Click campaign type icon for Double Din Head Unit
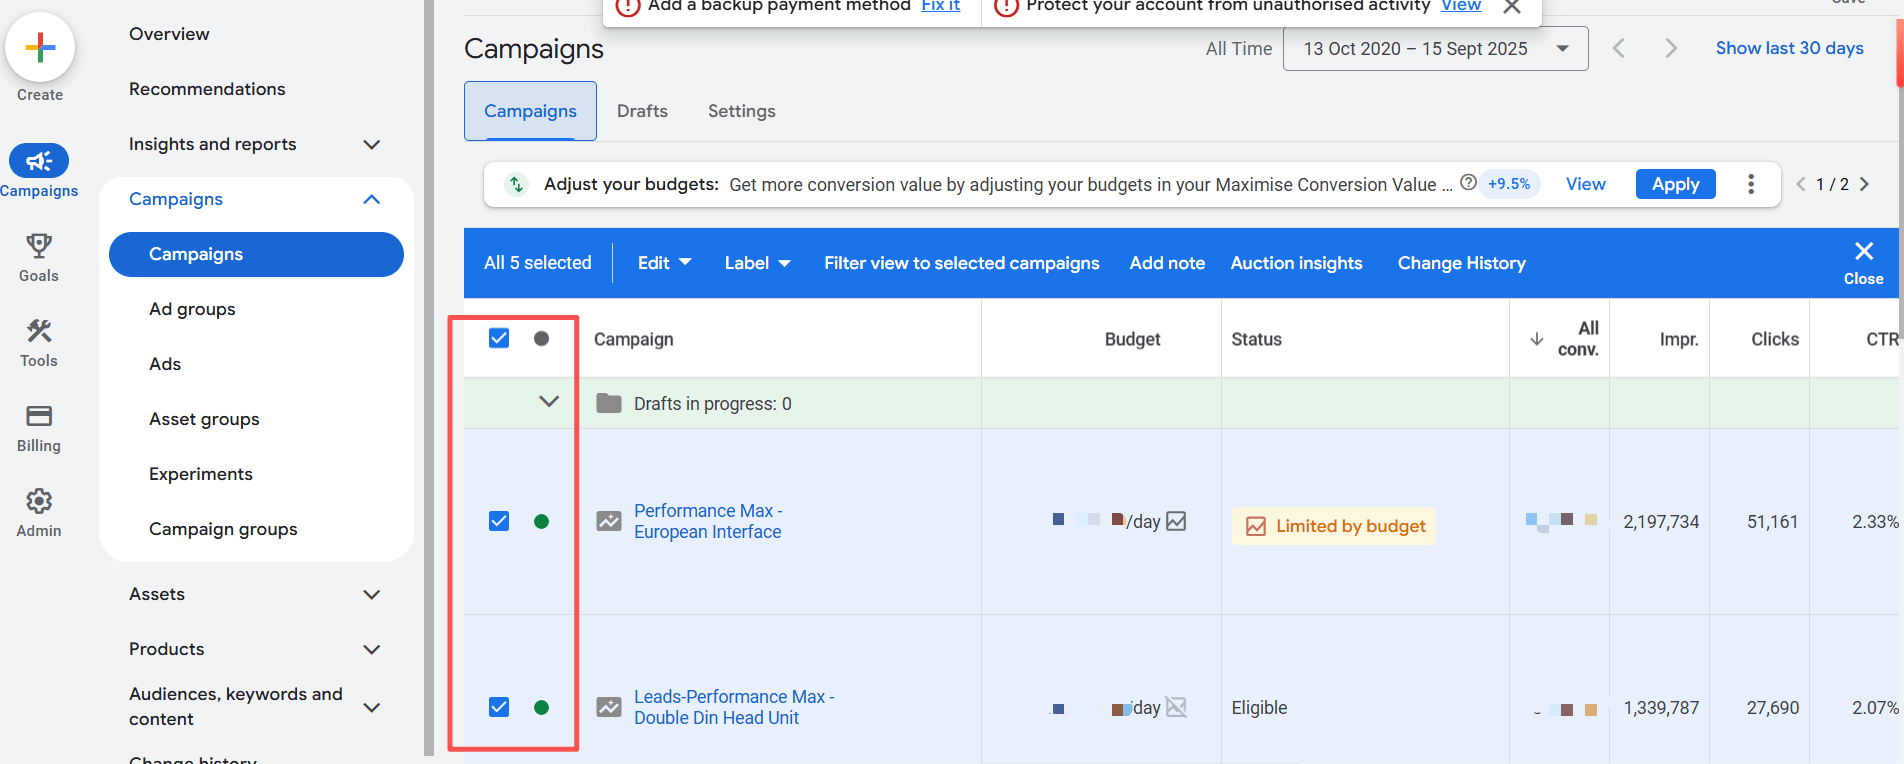The height and width of the screenshot is (764, 1904). click(x=609, y=707)
